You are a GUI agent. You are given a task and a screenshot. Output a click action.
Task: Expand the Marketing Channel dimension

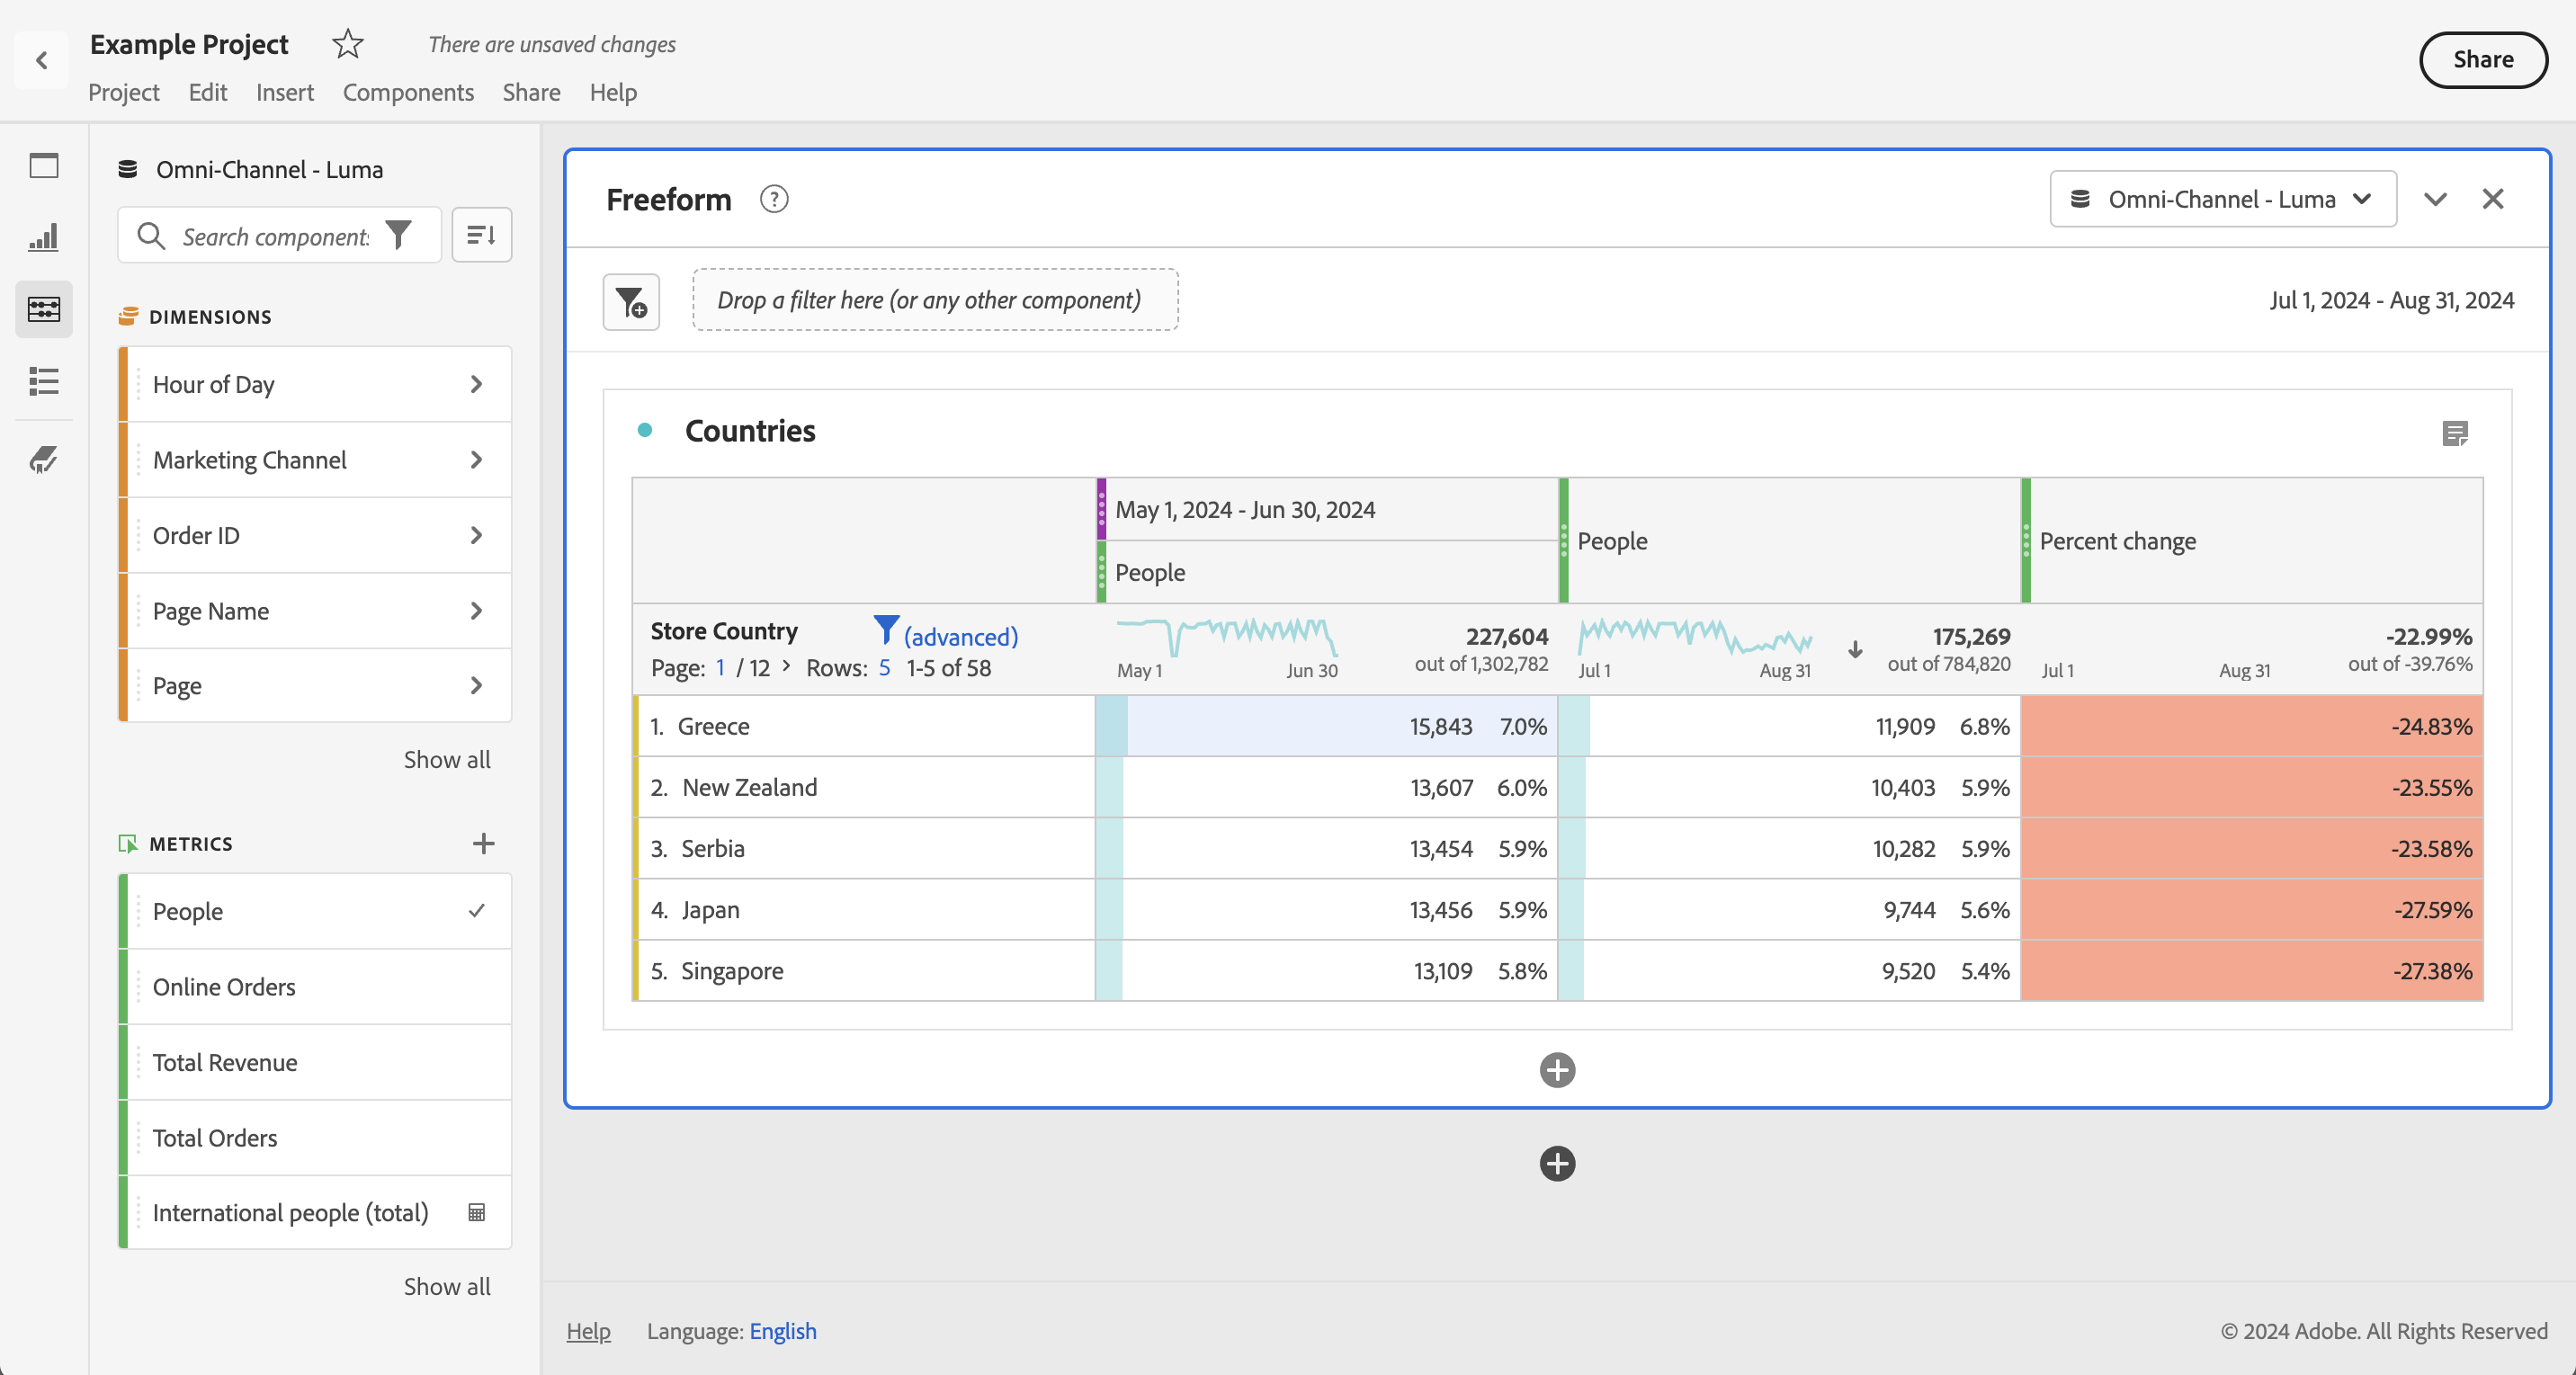(476, 460)
